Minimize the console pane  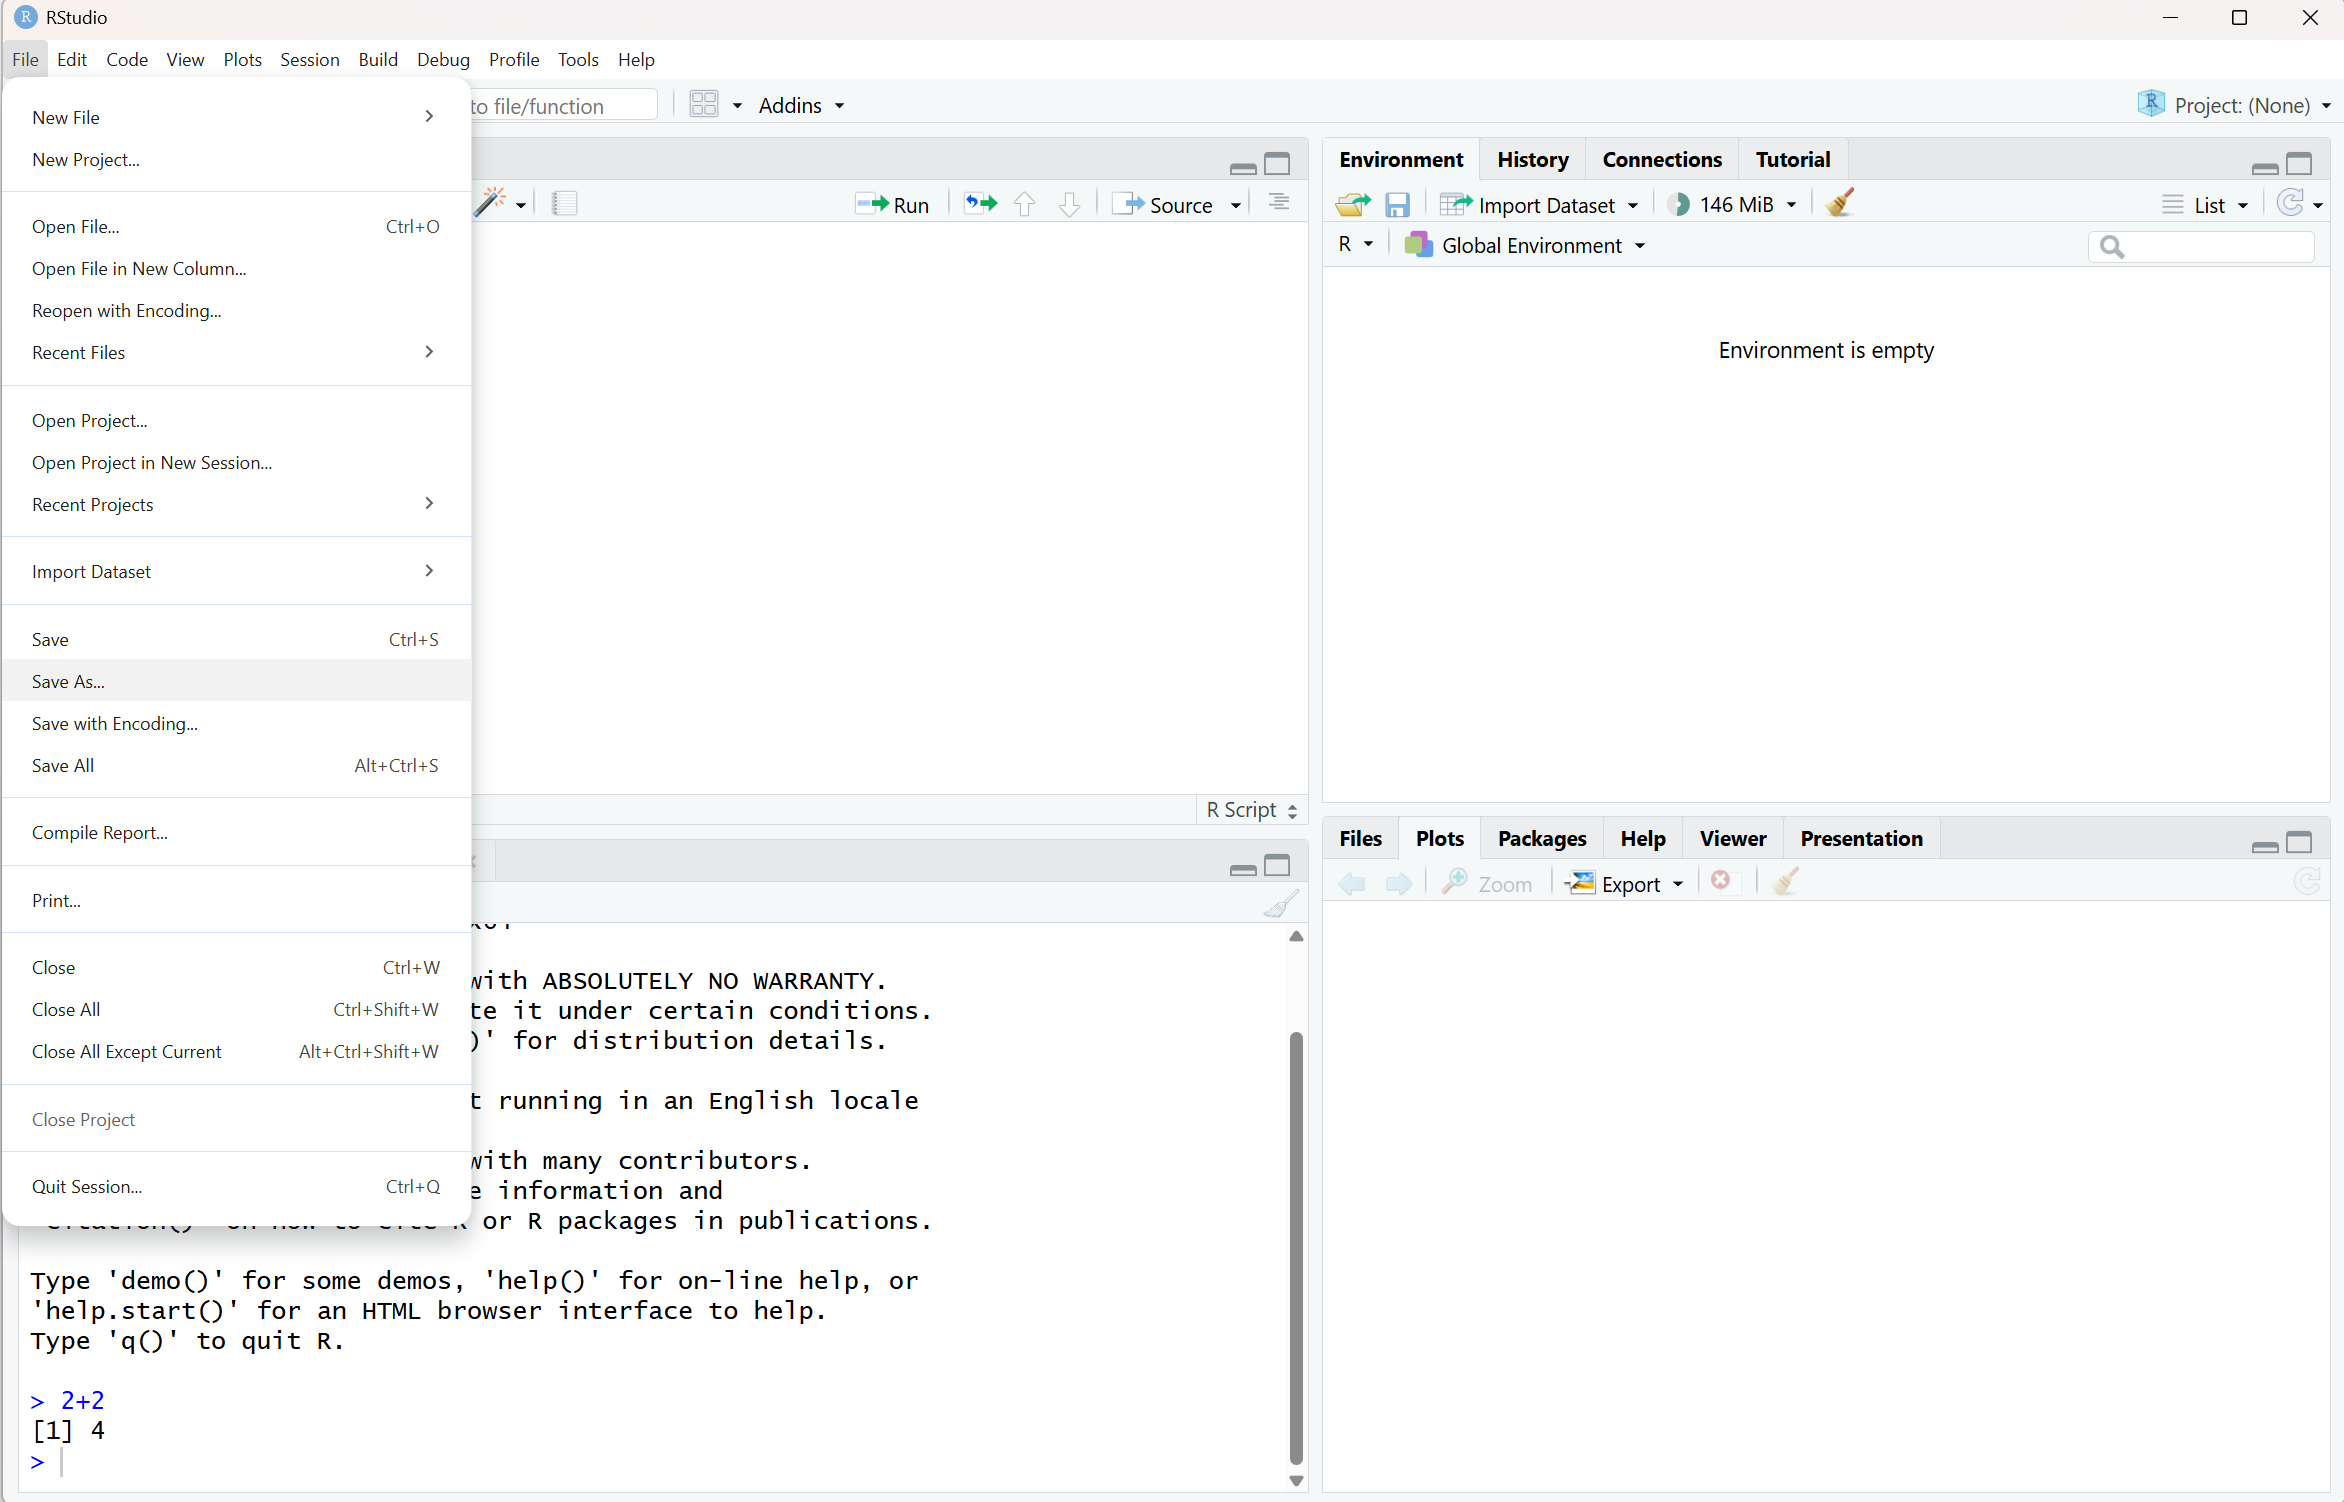pyautogui.click(x=1242, y=868)
